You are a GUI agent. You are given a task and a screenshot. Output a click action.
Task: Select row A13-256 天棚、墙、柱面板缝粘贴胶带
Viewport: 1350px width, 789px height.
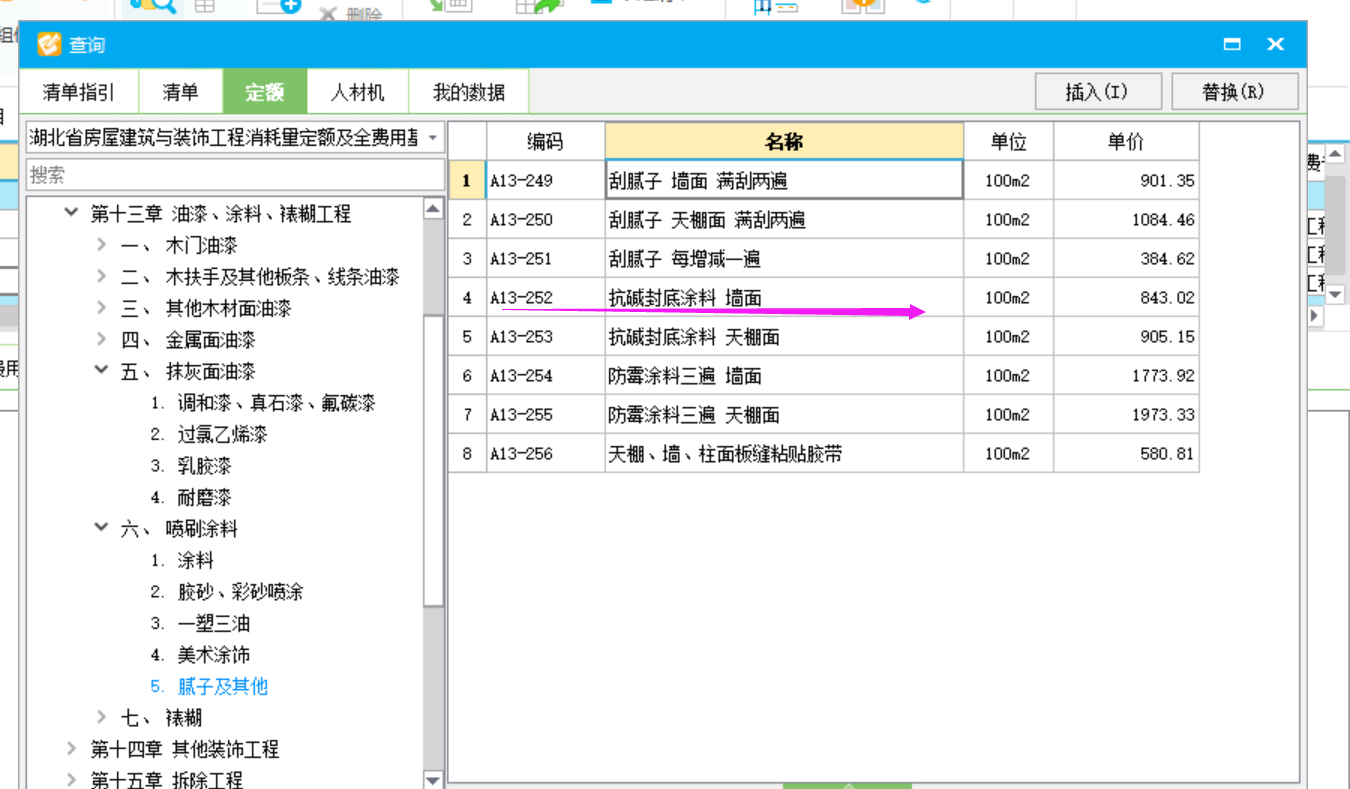point(823,454)
